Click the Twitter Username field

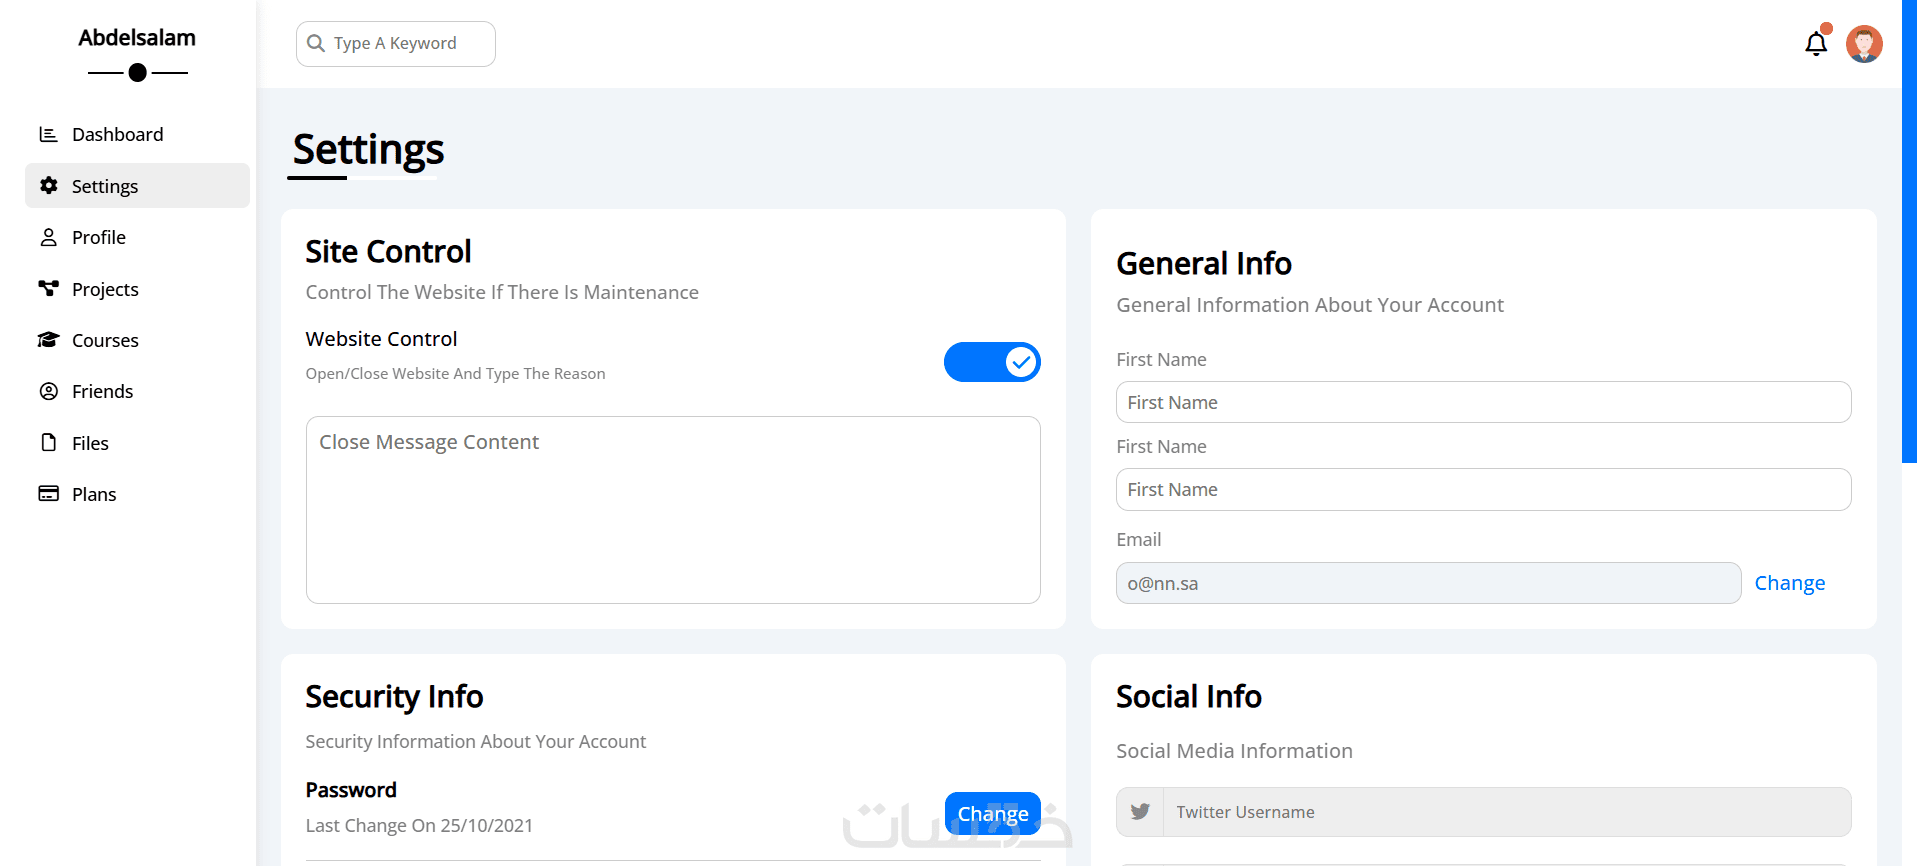pos(1506,812)
